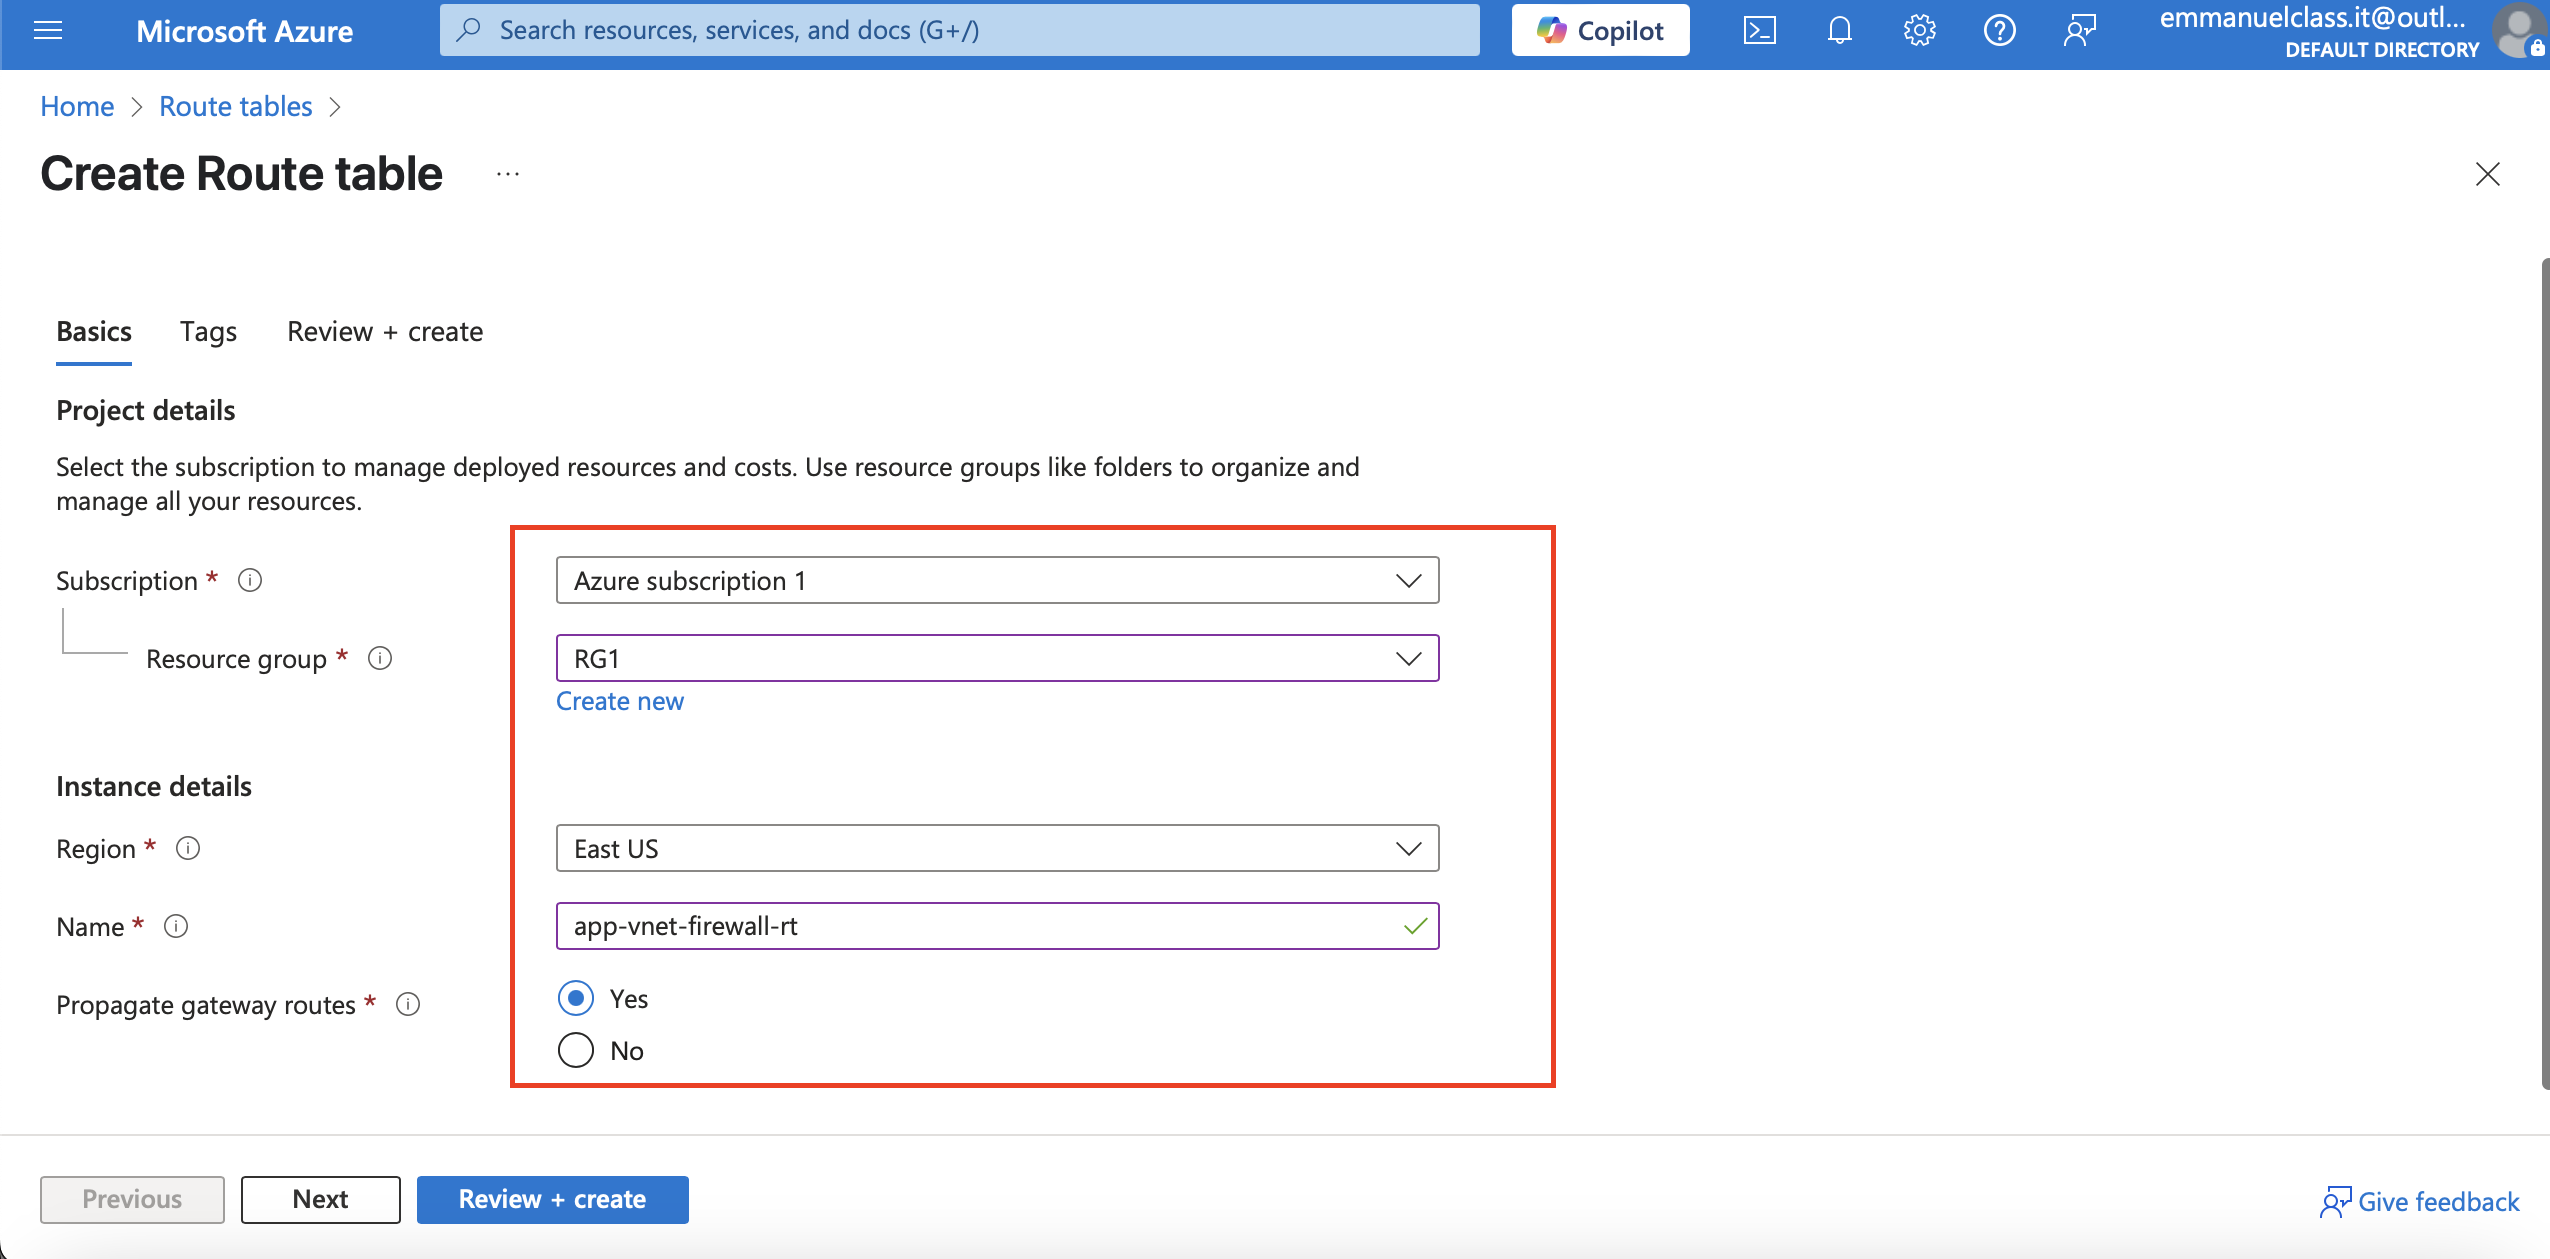
Task: Click the Next button
Action: [320, 1199]
